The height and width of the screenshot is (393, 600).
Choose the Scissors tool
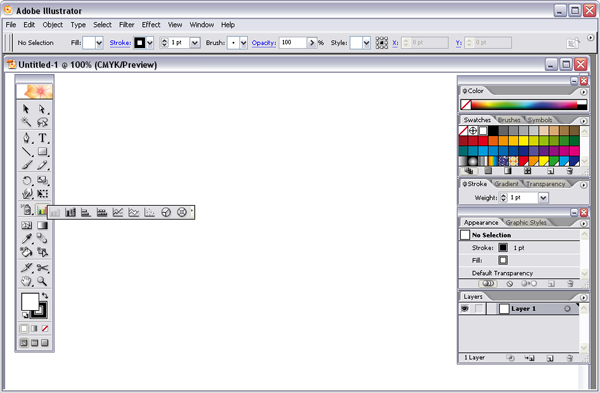click(x=42, y=268)
